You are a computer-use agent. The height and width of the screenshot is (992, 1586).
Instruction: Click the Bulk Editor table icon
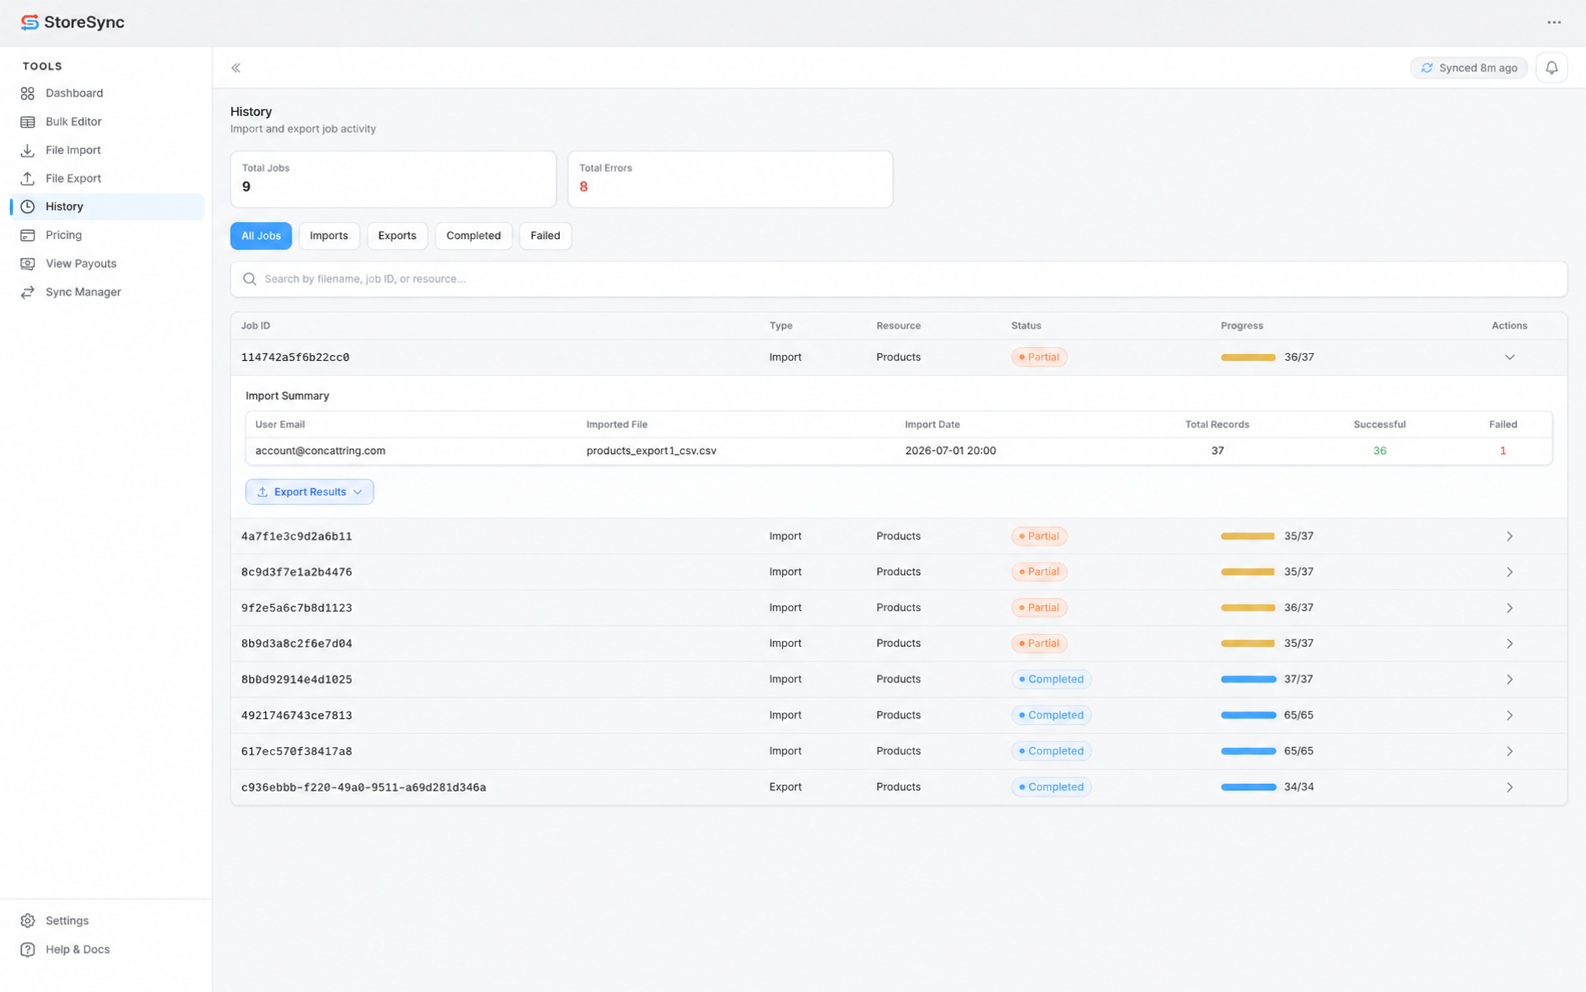[28, 122]
